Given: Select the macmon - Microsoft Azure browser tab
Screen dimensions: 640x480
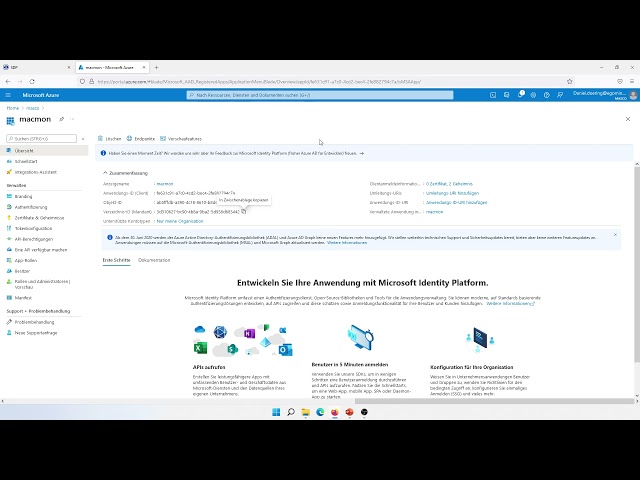Looking at the screenshot, I should tap(112, 67).
